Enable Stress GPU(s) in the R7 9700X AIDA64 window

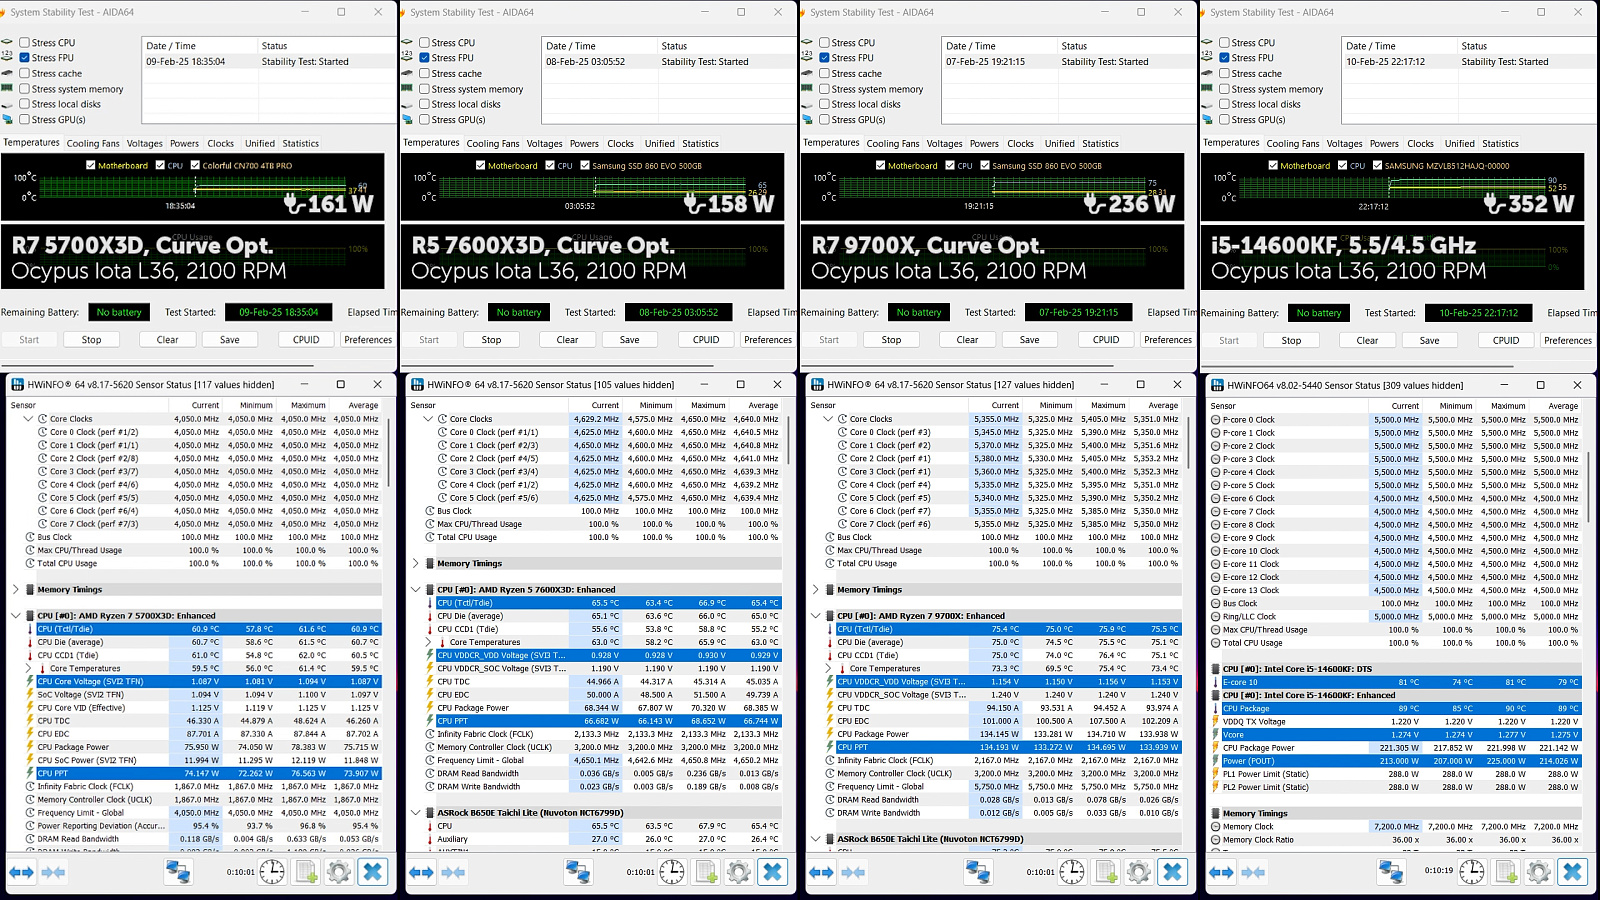(x=824, y=120)
